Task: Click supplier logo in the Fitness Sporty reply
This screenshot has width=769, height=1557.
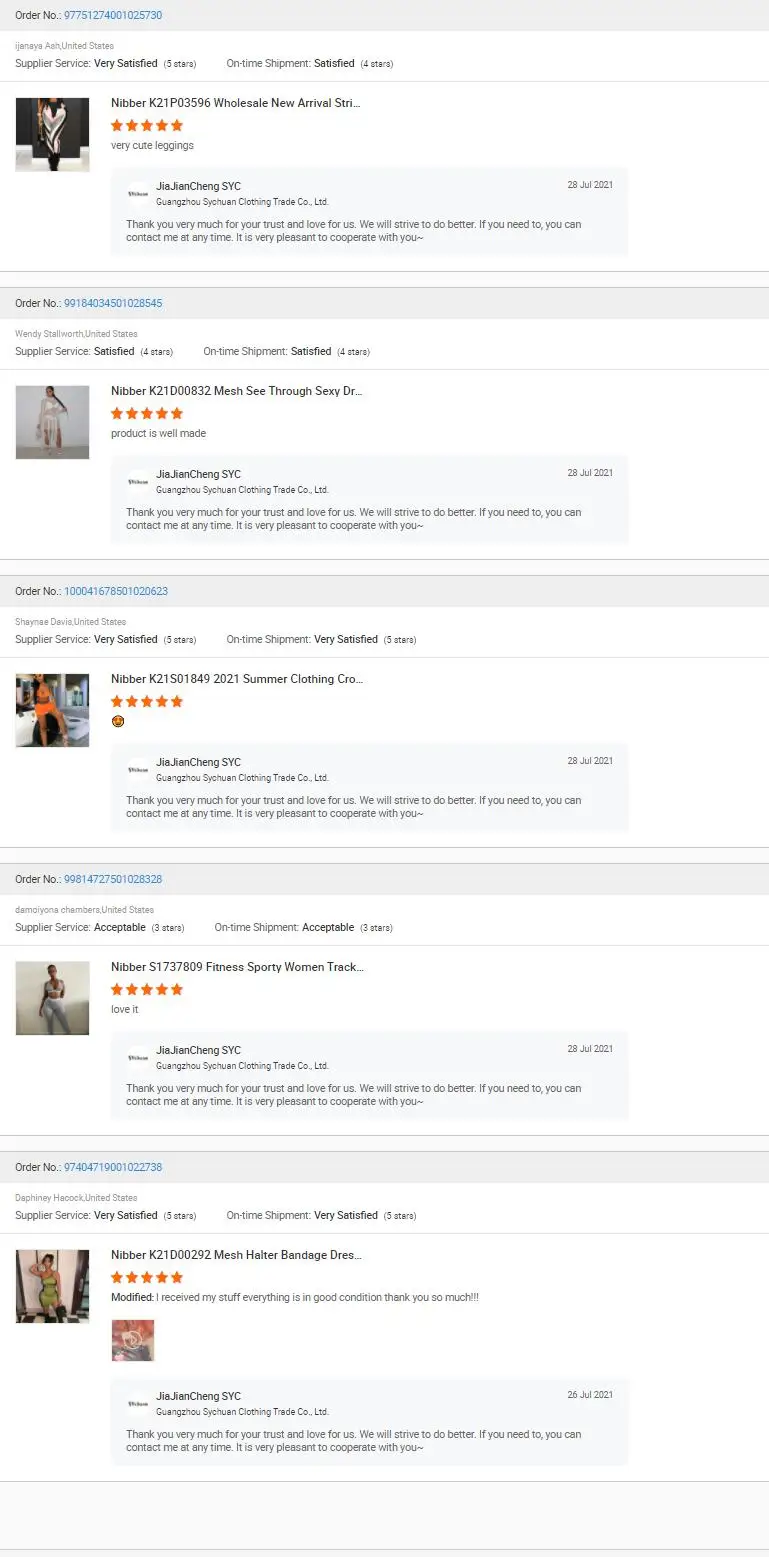Action: 138,1057
